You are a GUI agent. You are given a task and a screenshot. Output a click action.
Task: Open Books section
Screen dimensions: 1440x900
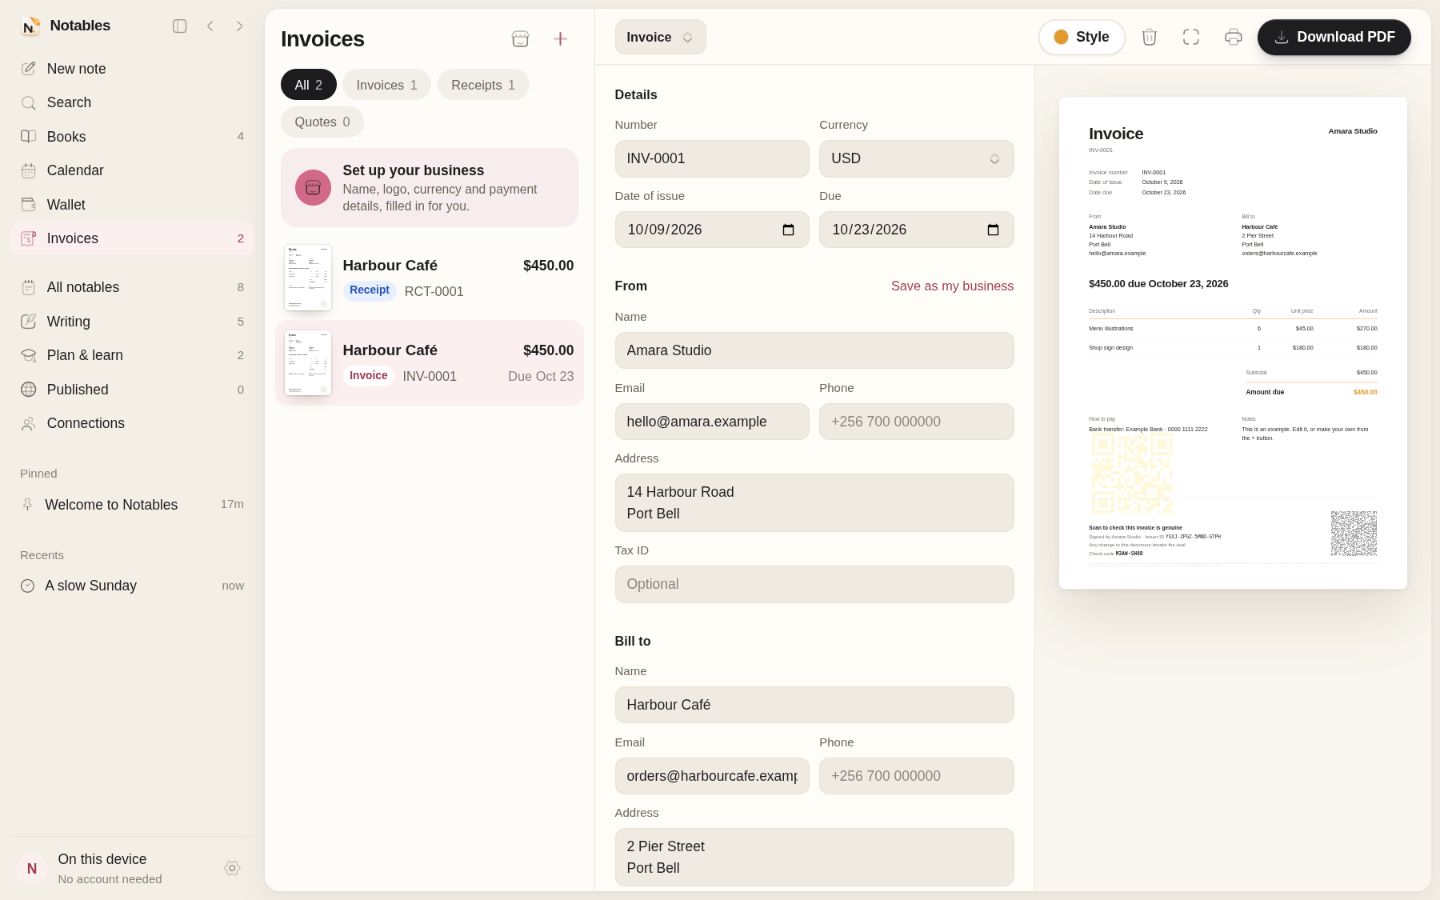coord(132,137)
